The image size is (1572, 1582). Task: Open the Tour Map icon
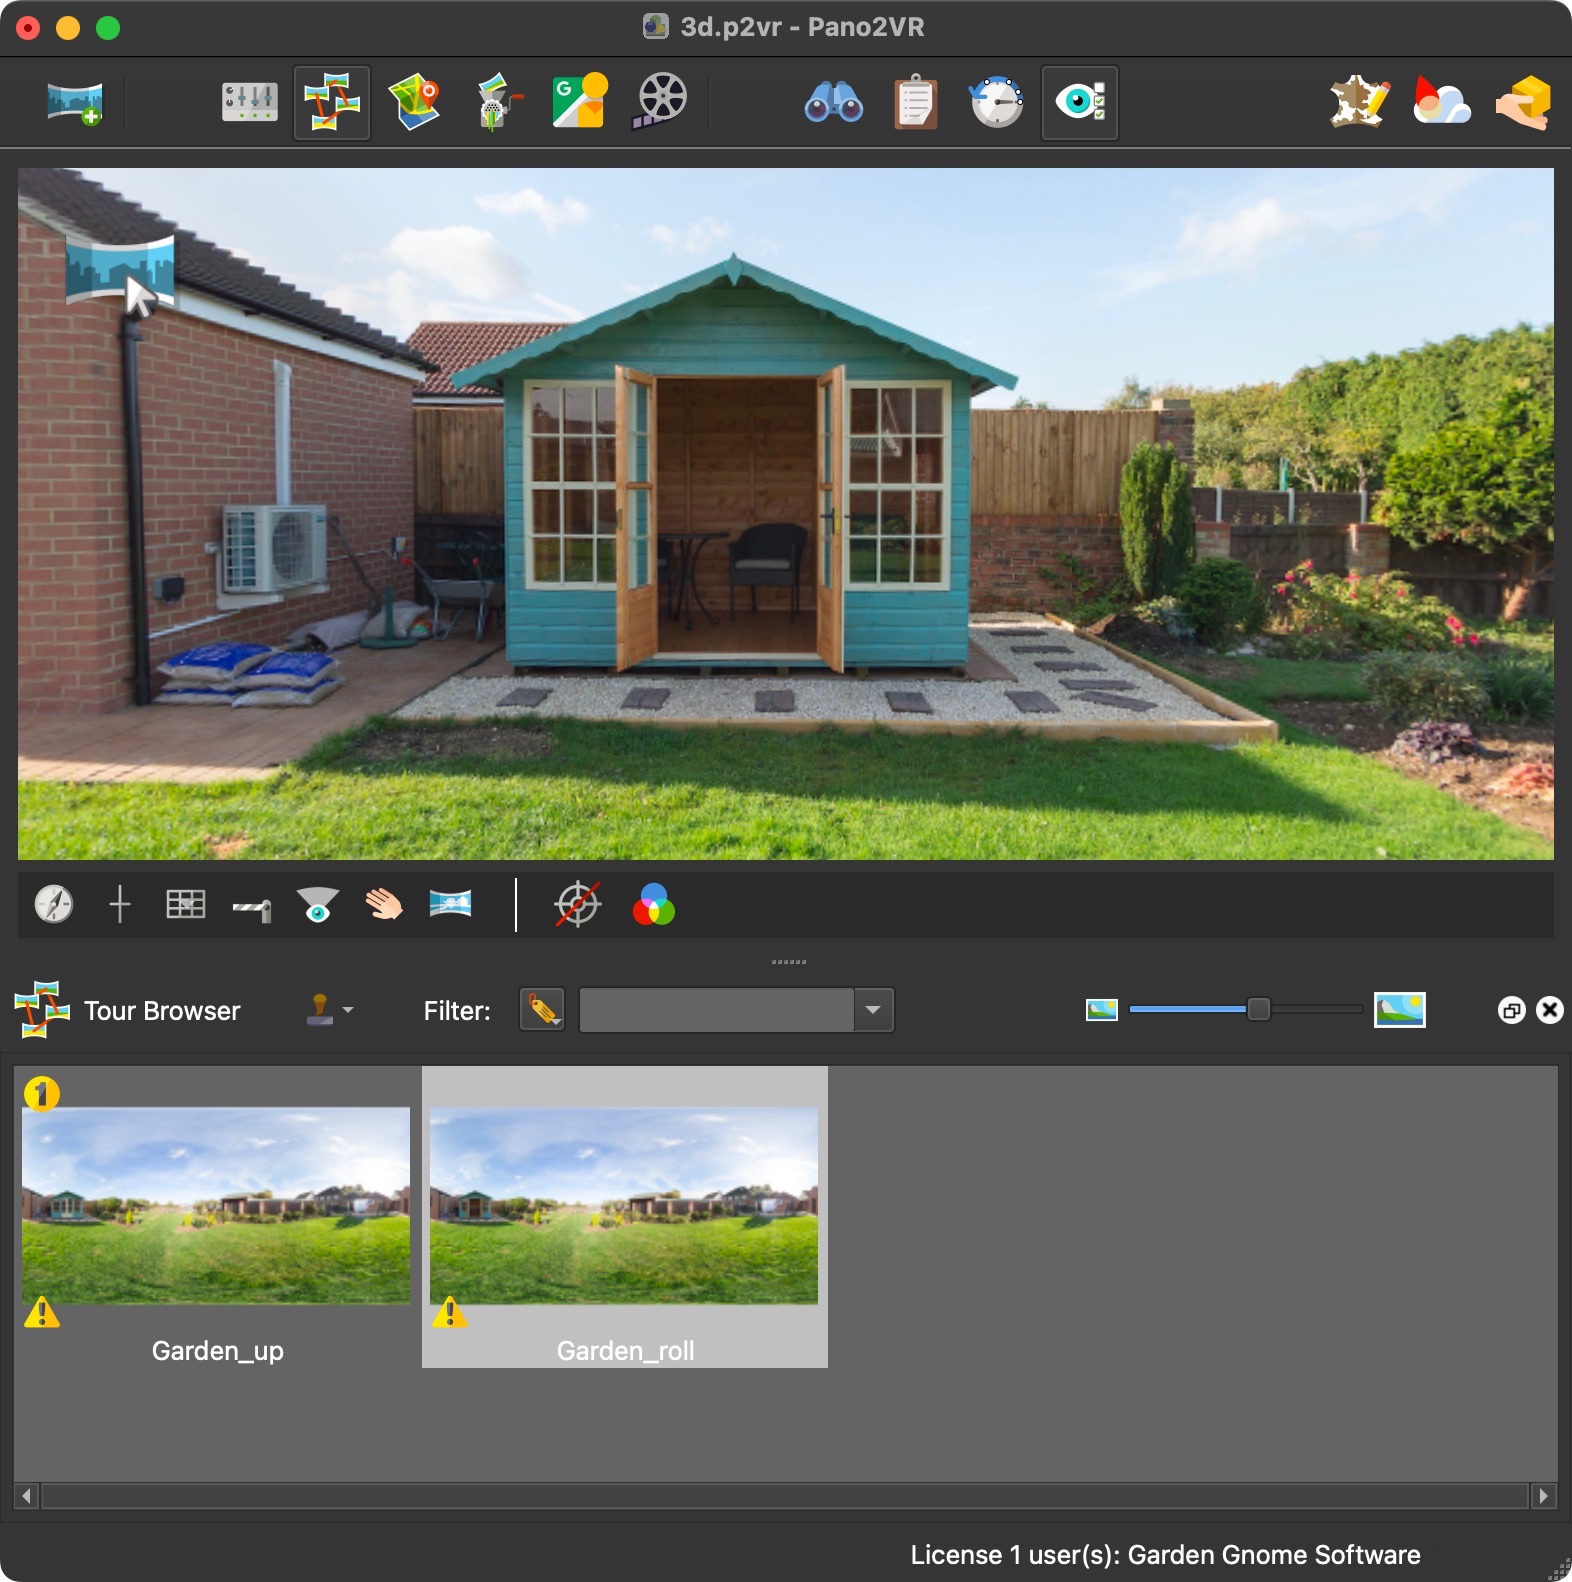[415, 103]
